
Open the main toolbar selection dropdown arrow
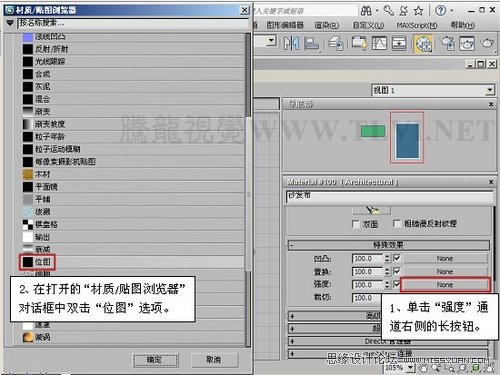click(272, 41)
